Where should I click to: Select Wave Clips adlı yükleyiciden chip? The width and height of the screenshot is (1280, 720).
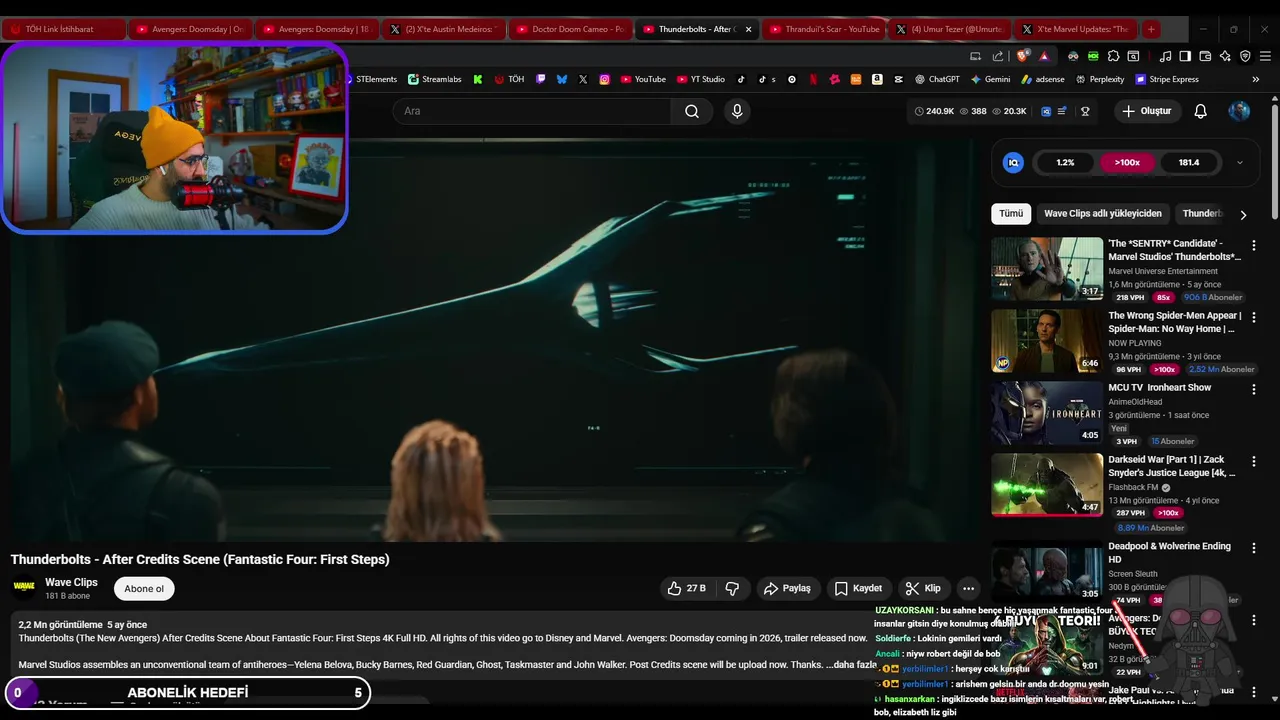pos(1103,214)
